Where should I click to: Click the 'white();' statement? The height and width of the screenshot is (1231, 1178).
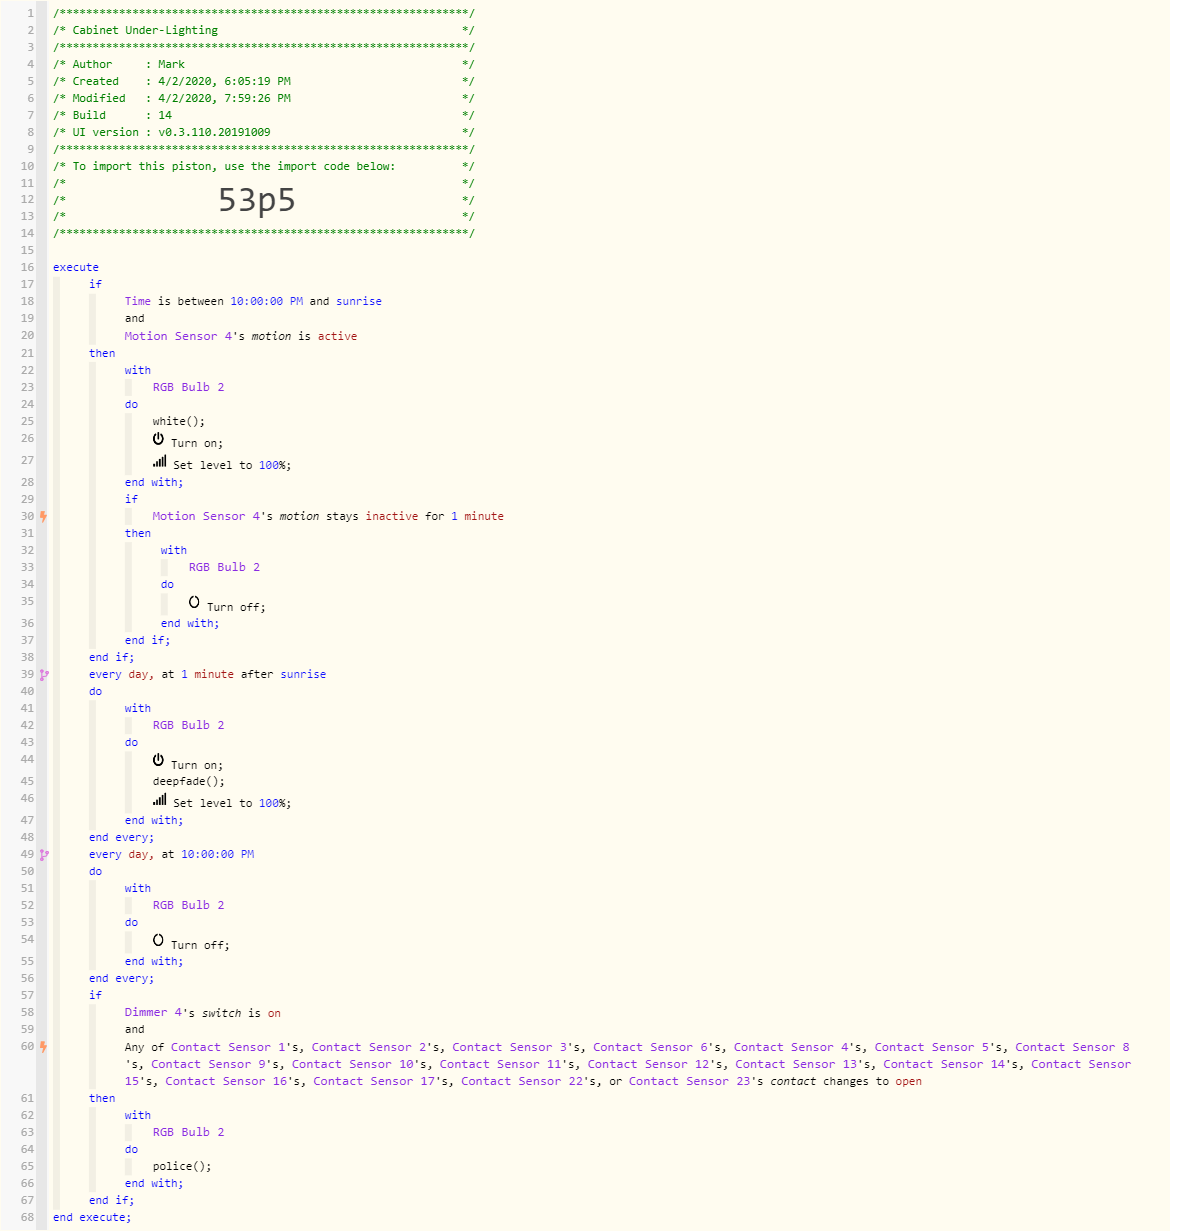tap(179, 421)
